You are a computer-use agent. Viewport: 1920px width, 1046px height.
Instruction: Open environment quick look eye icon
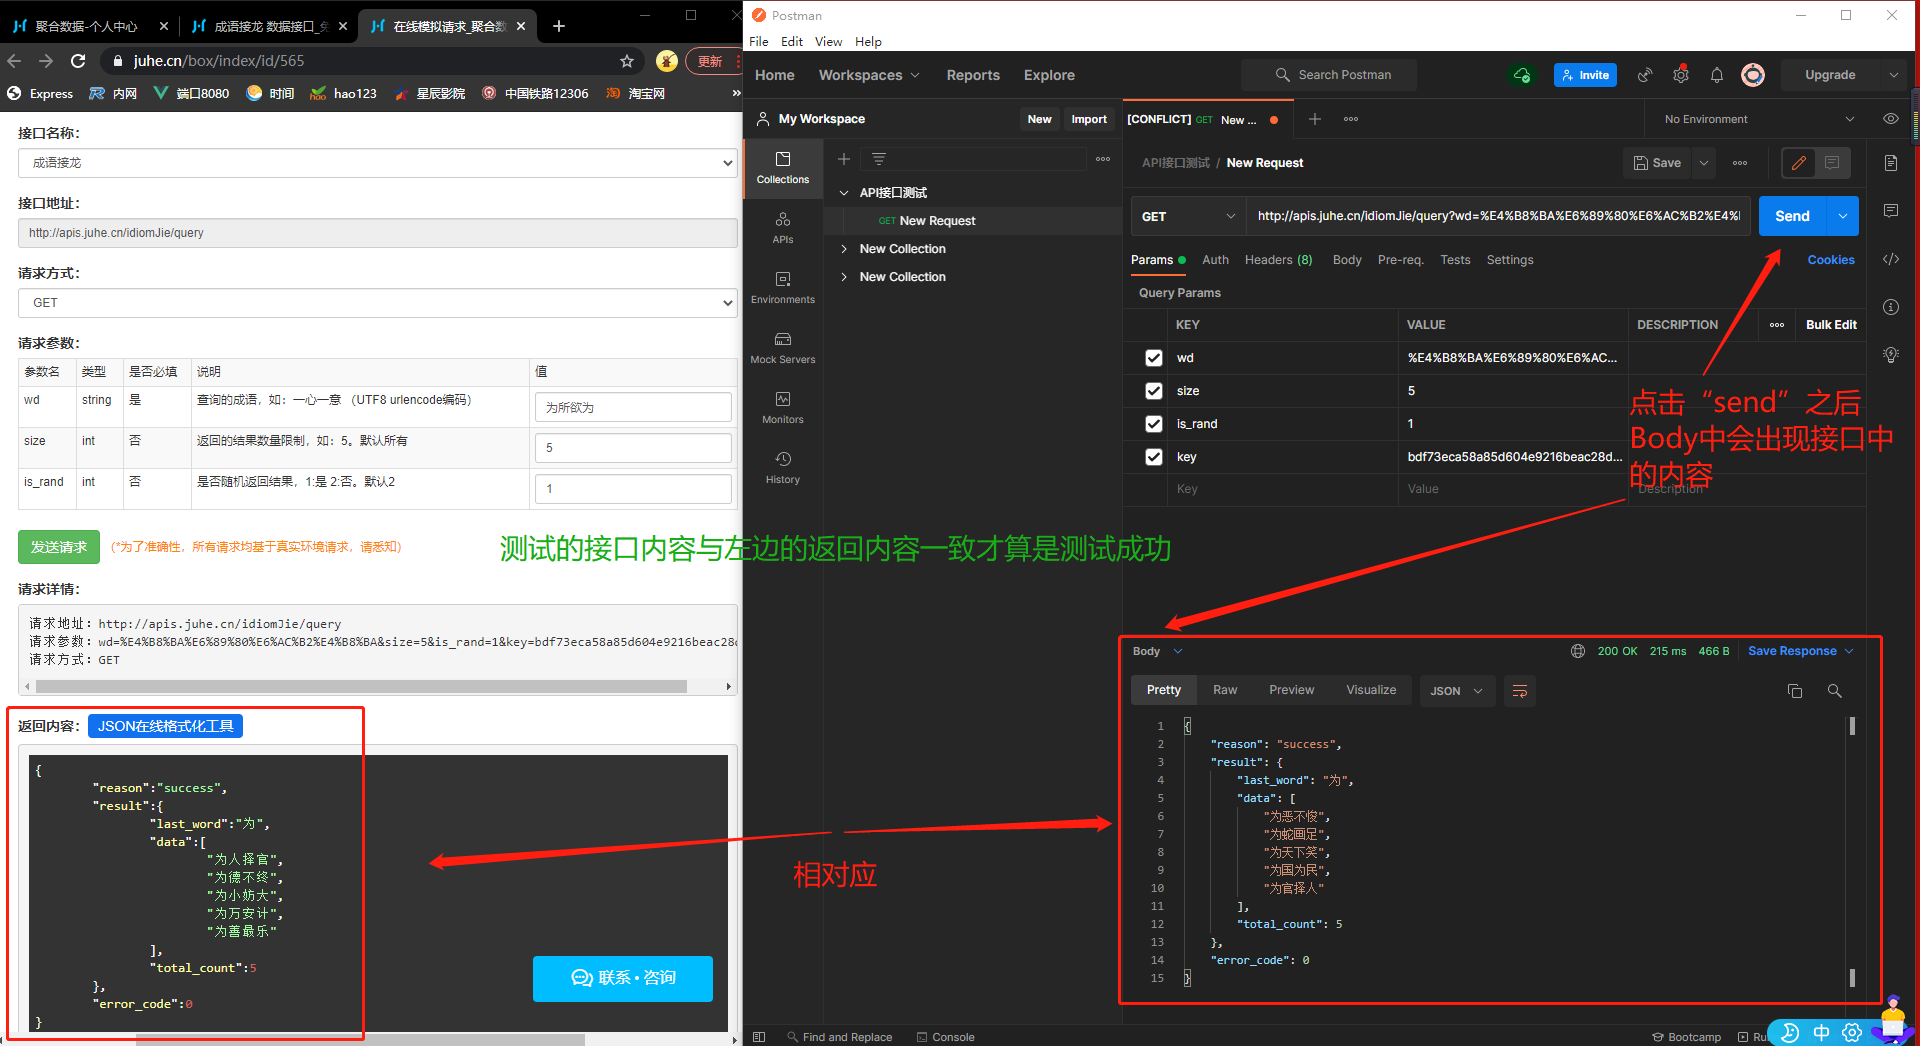point(1891,119)
